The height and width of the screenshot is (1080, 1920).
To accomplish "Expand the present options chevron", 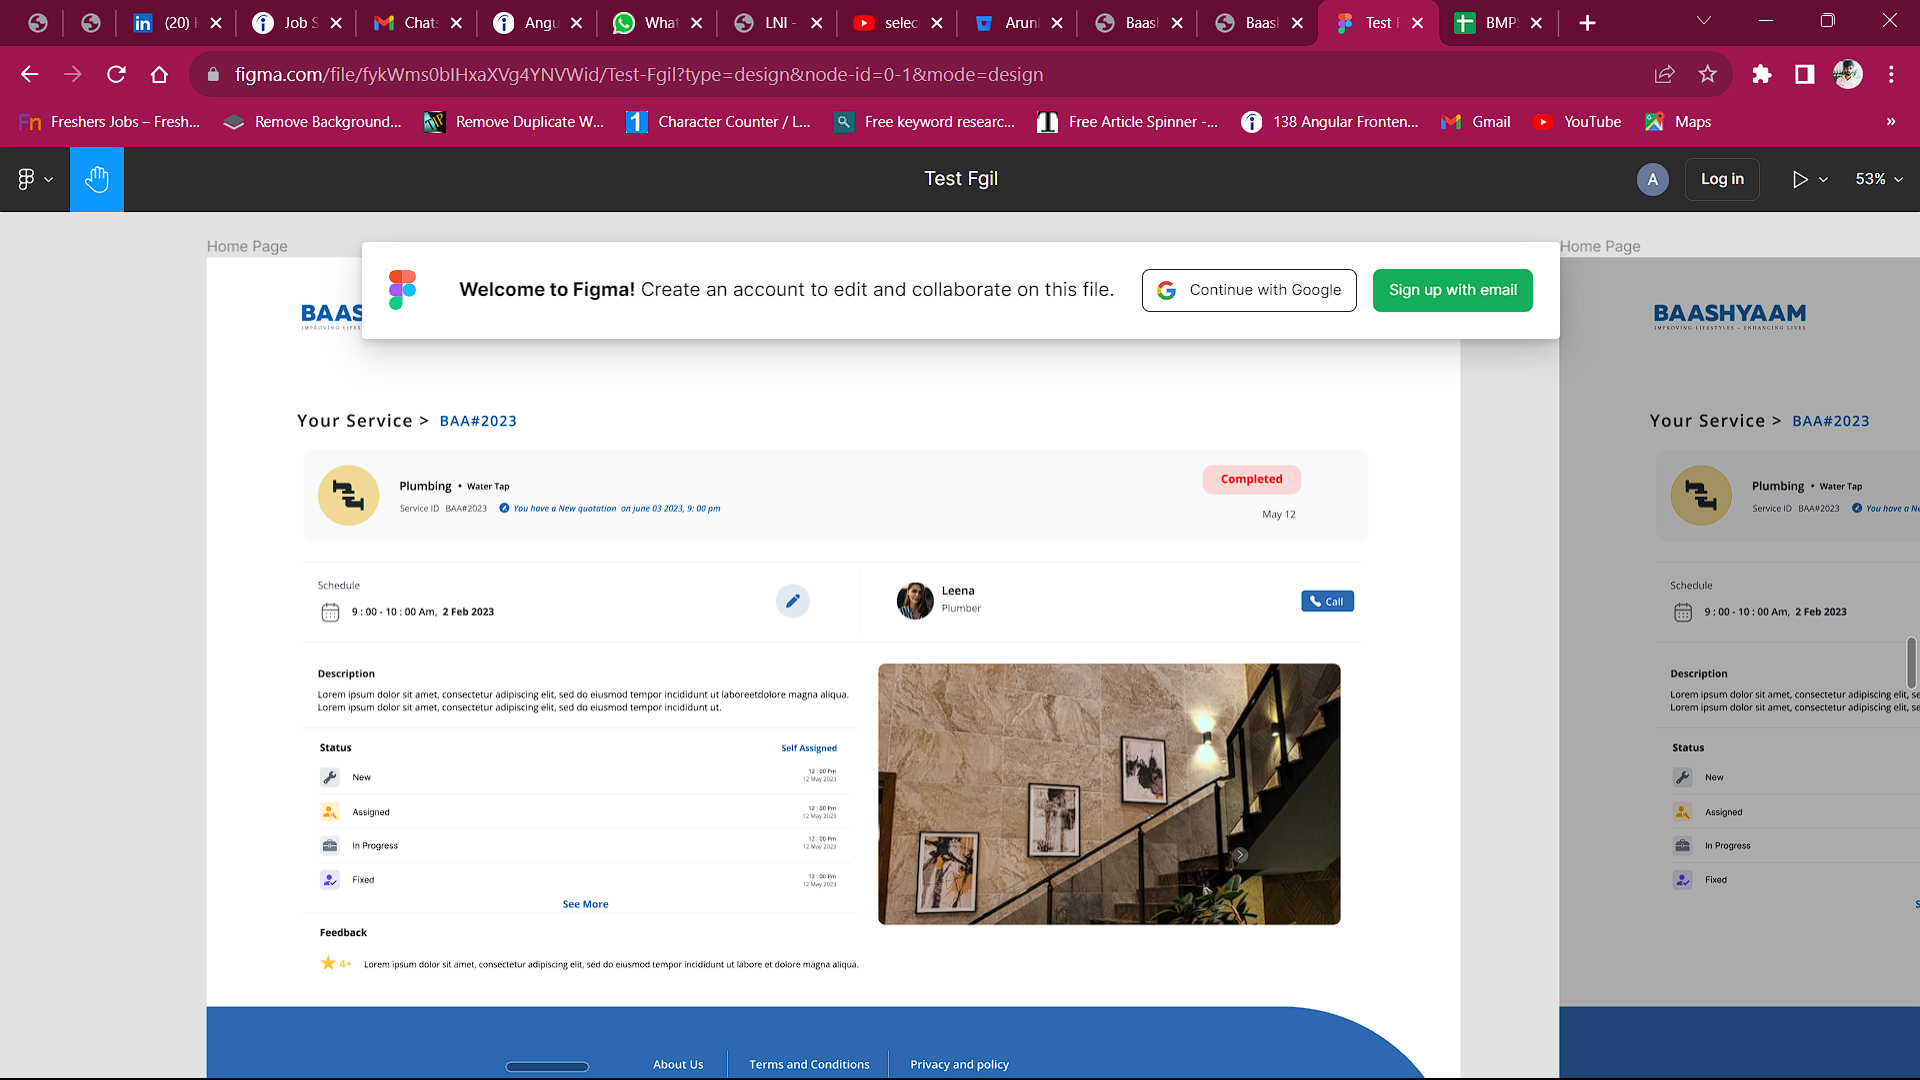I will [1824, 180].
